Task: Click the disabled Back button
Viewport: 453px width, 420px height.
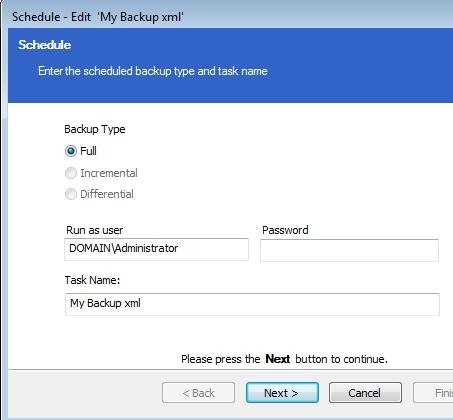Action: (199, 393)
